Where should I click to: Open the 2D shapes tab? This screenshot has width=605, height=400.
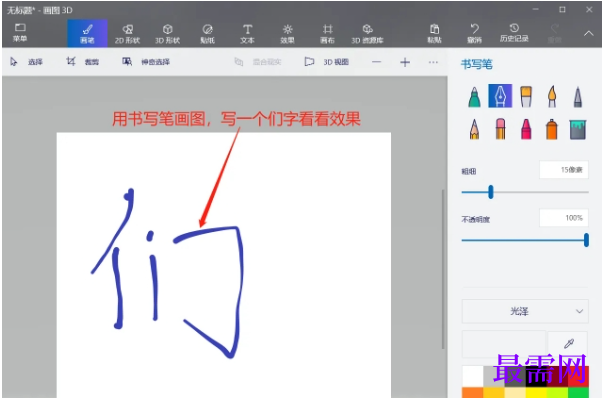click(127, 34)
